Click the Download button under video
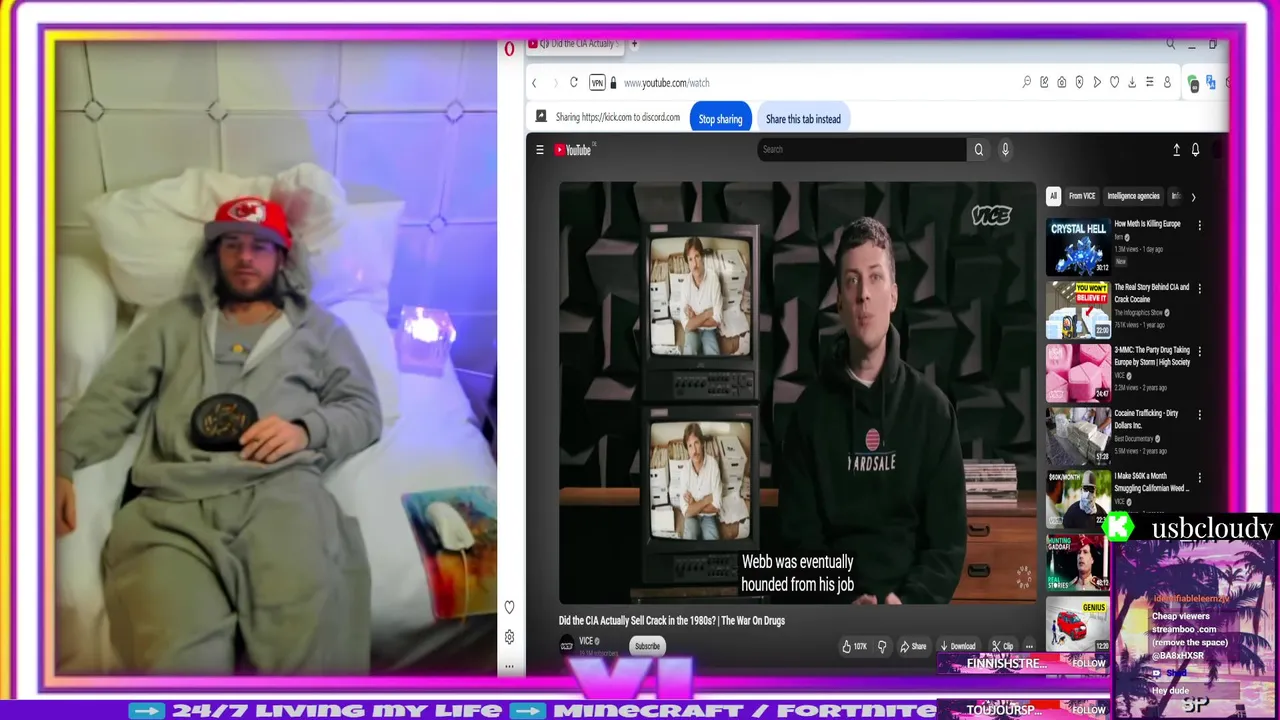Viewport: 1280px width, 720px height. pos(957,646)
